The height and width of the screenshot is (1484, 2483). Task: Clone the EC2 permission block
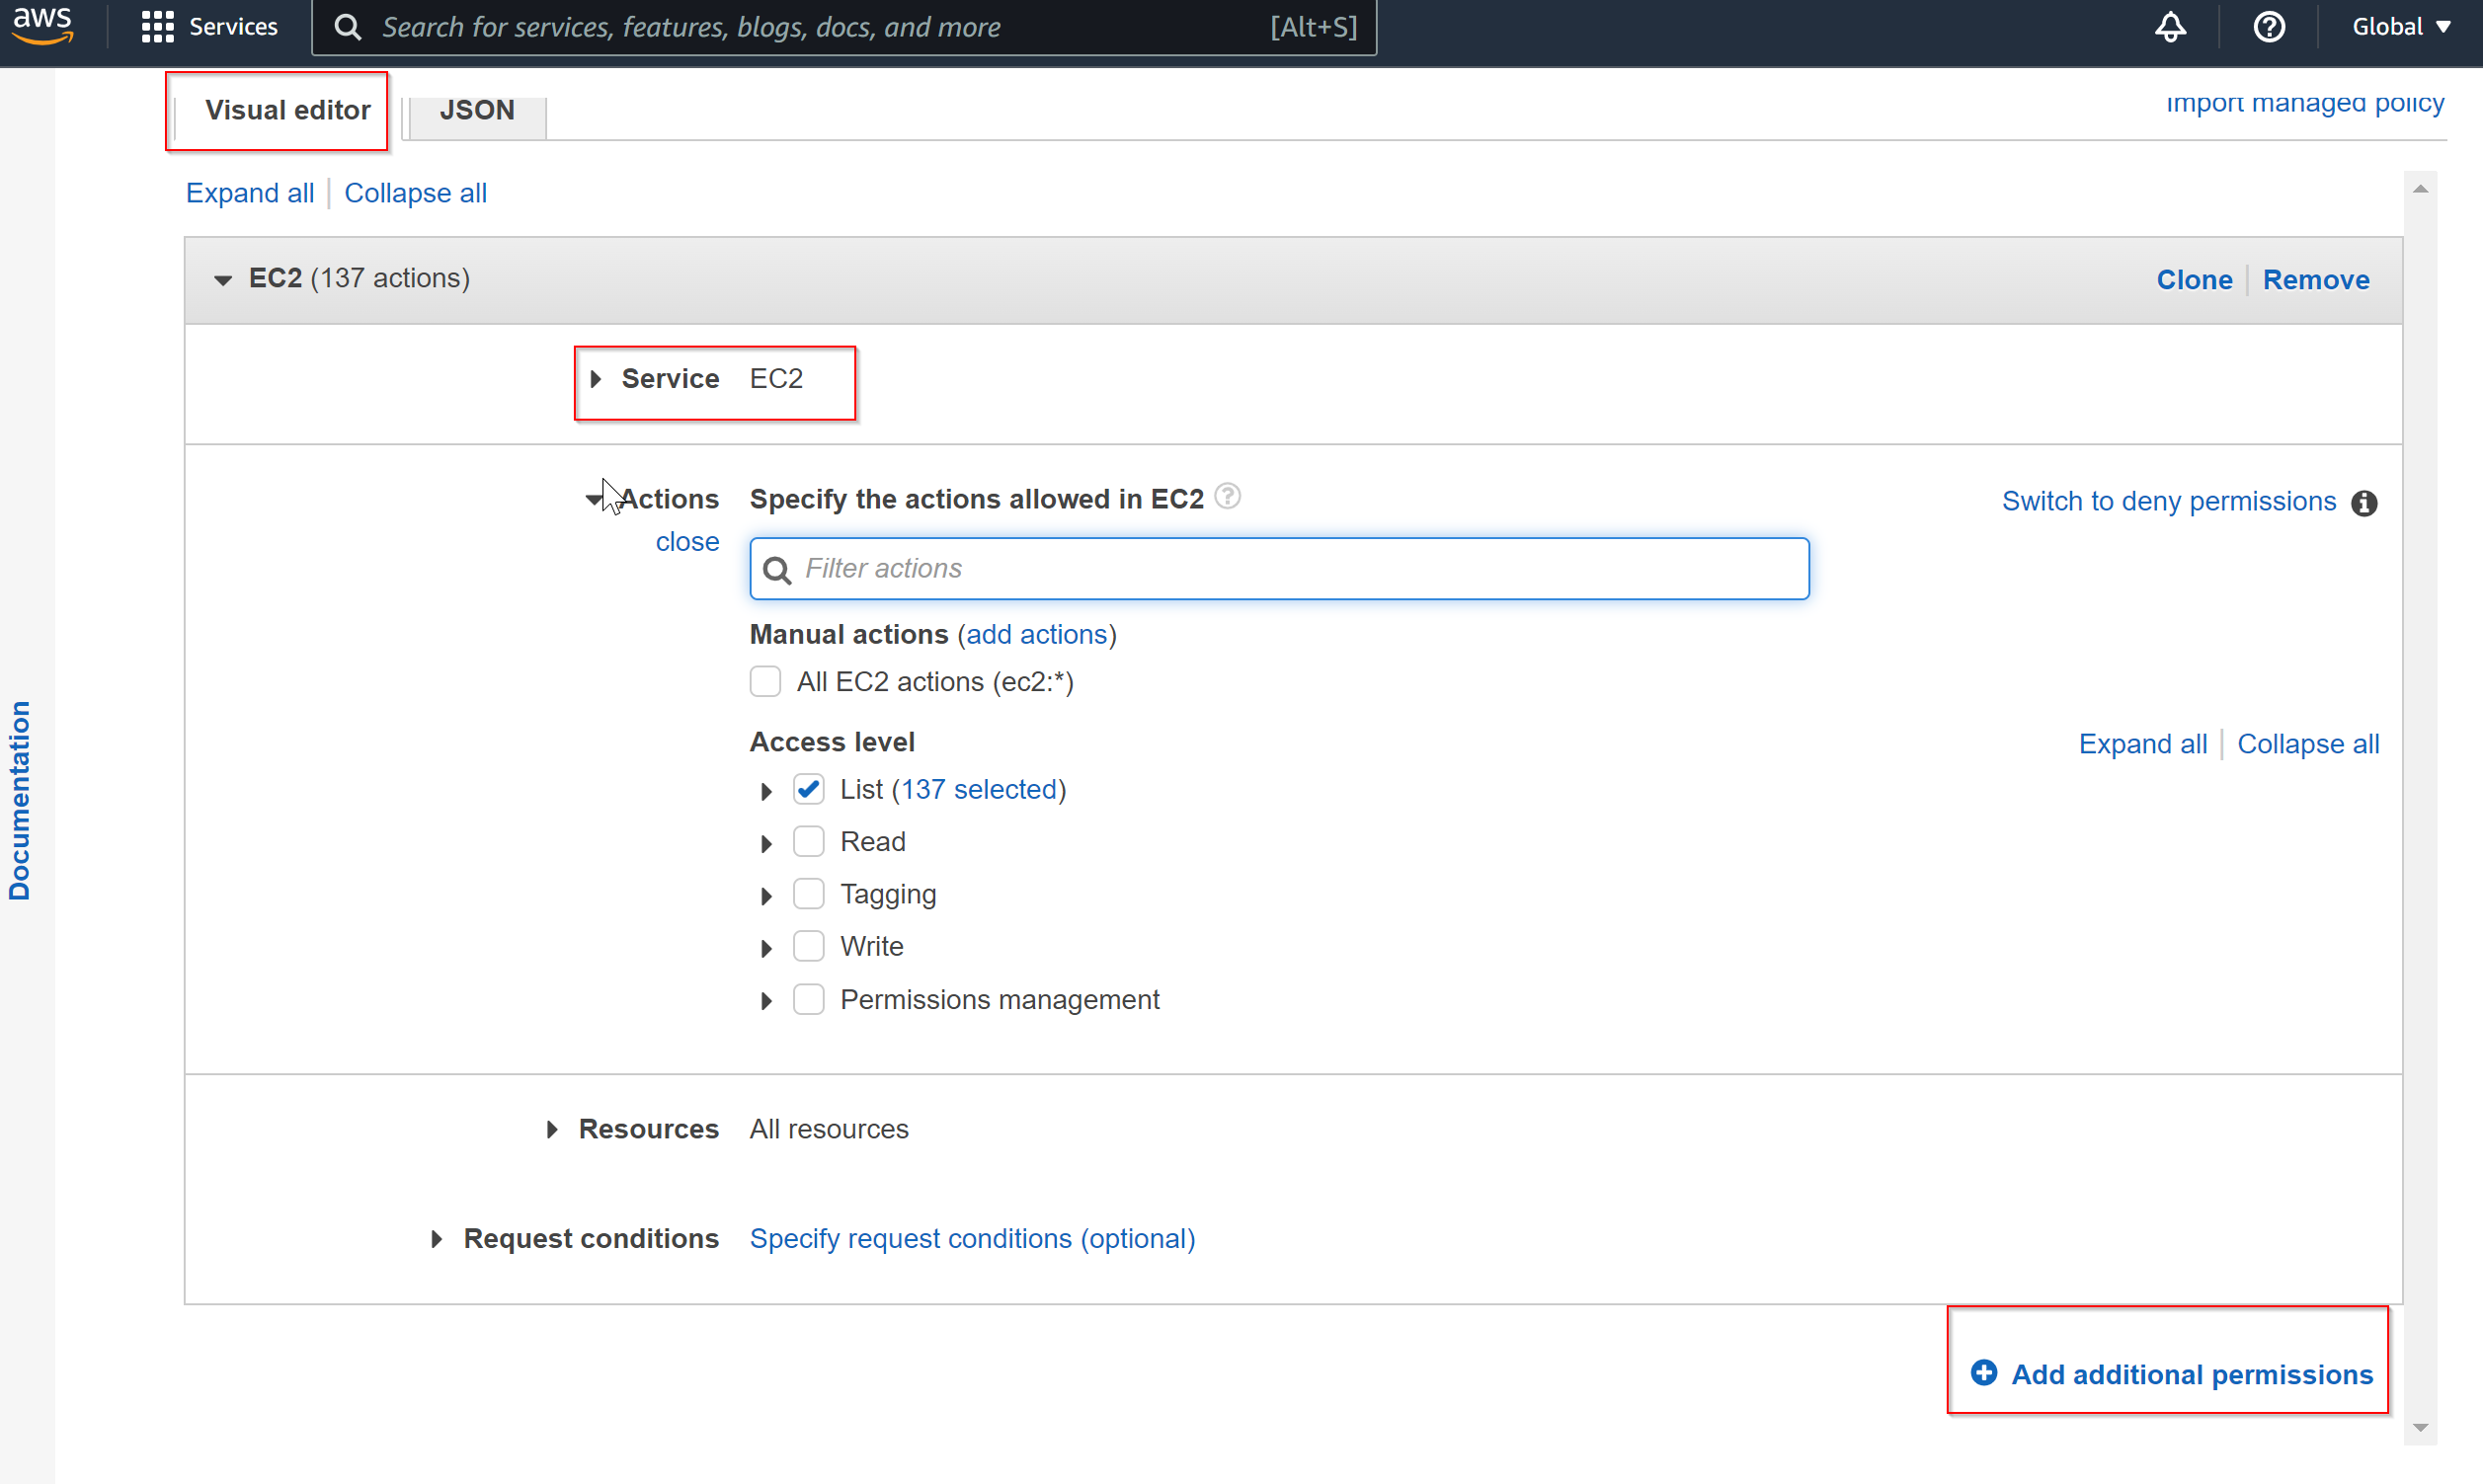(2193, 280)
